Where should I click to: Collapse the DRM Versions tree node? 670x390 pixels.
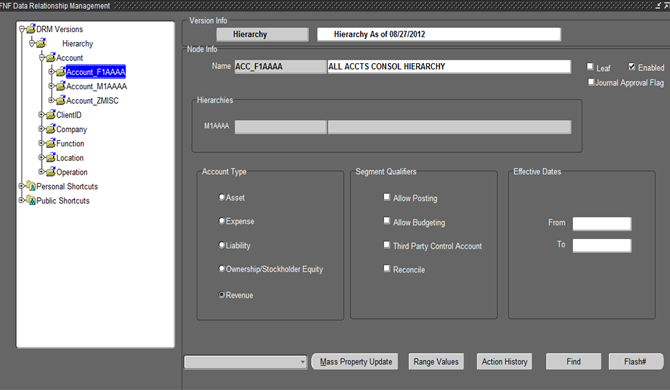(x=22, y=29)
